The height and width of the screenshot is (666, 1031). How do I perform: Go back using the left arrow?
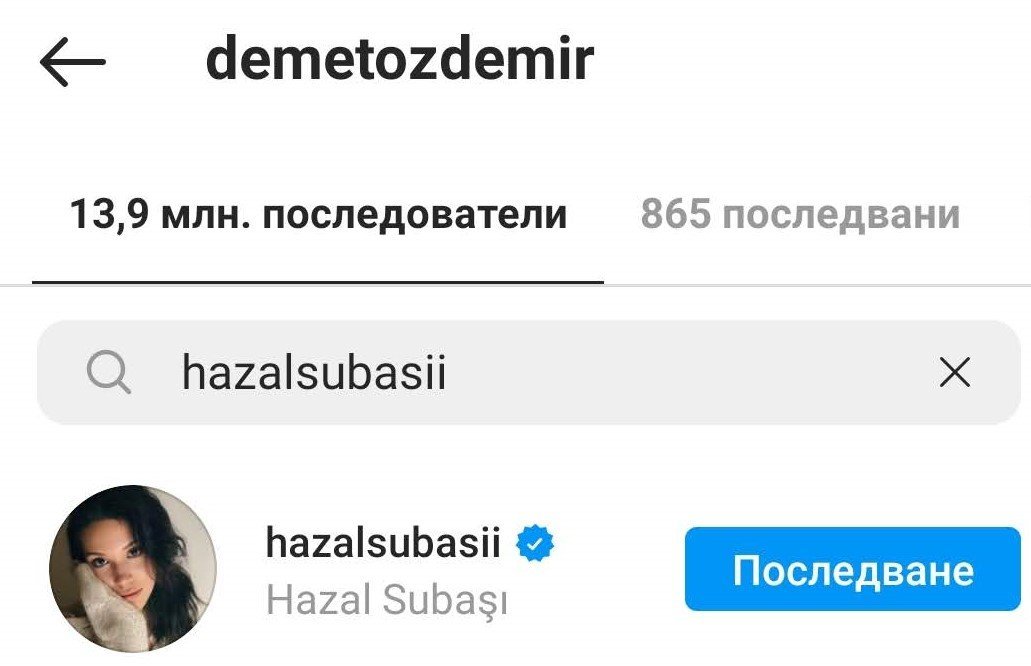72,61
